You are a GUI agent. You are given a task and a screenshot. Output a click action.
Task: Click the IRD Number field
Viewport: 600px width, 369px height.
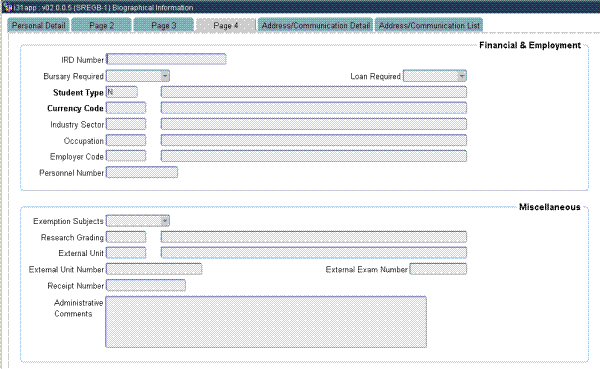point(166,59)
